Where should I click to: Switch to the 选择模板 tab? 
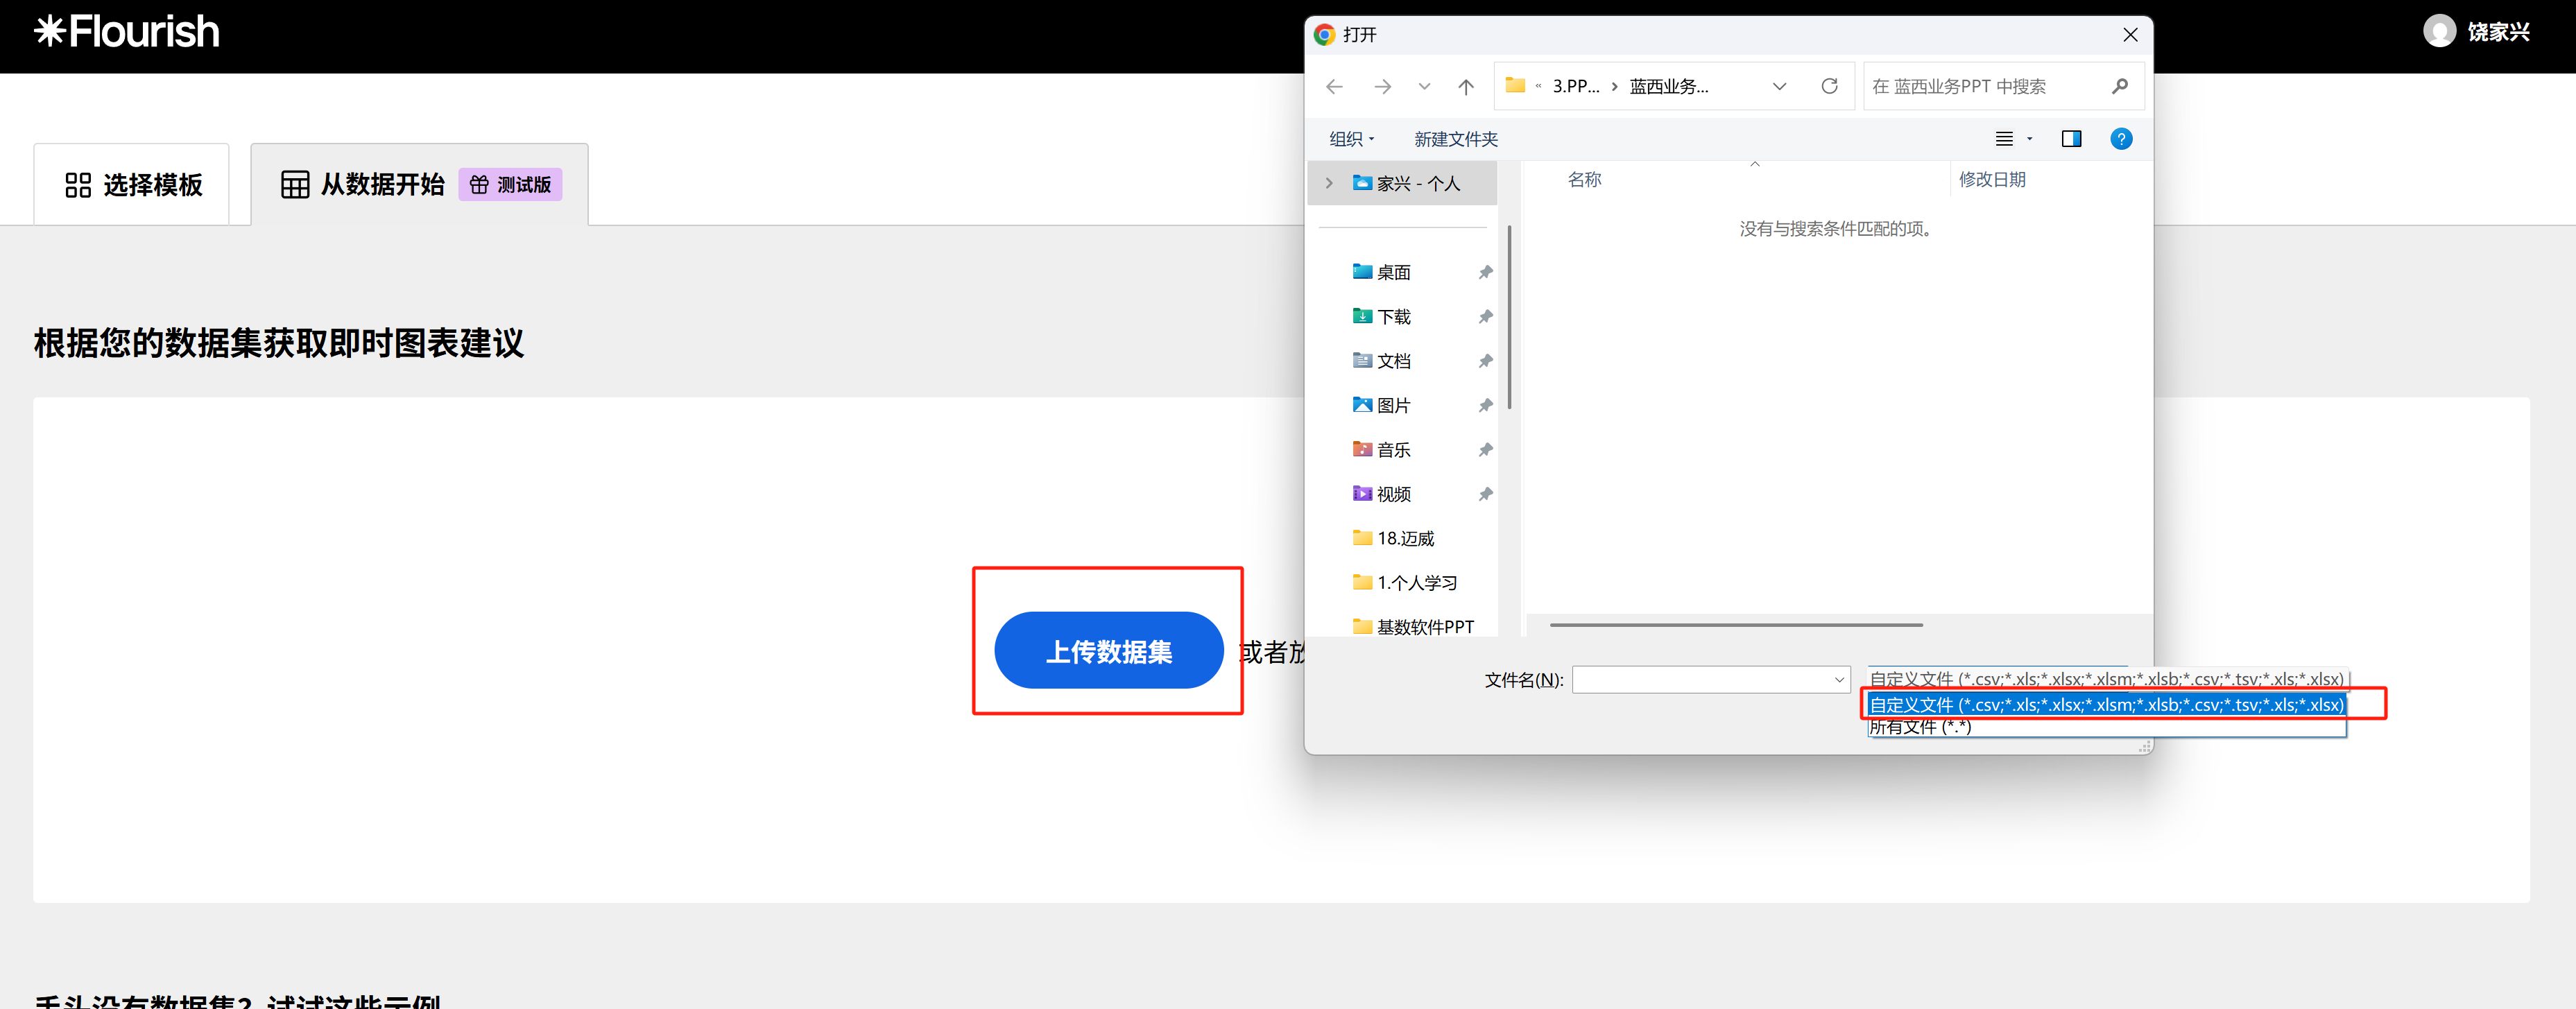coord(133,185)
